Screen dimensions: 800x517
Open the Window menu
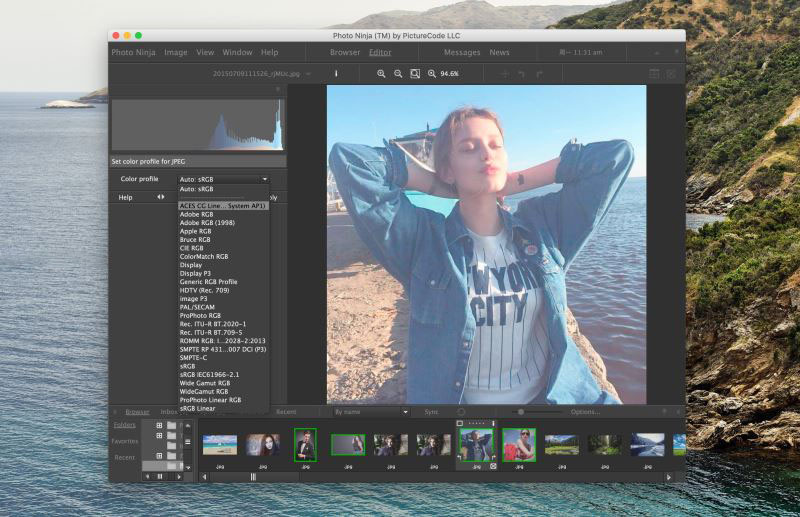click(237, 52)
